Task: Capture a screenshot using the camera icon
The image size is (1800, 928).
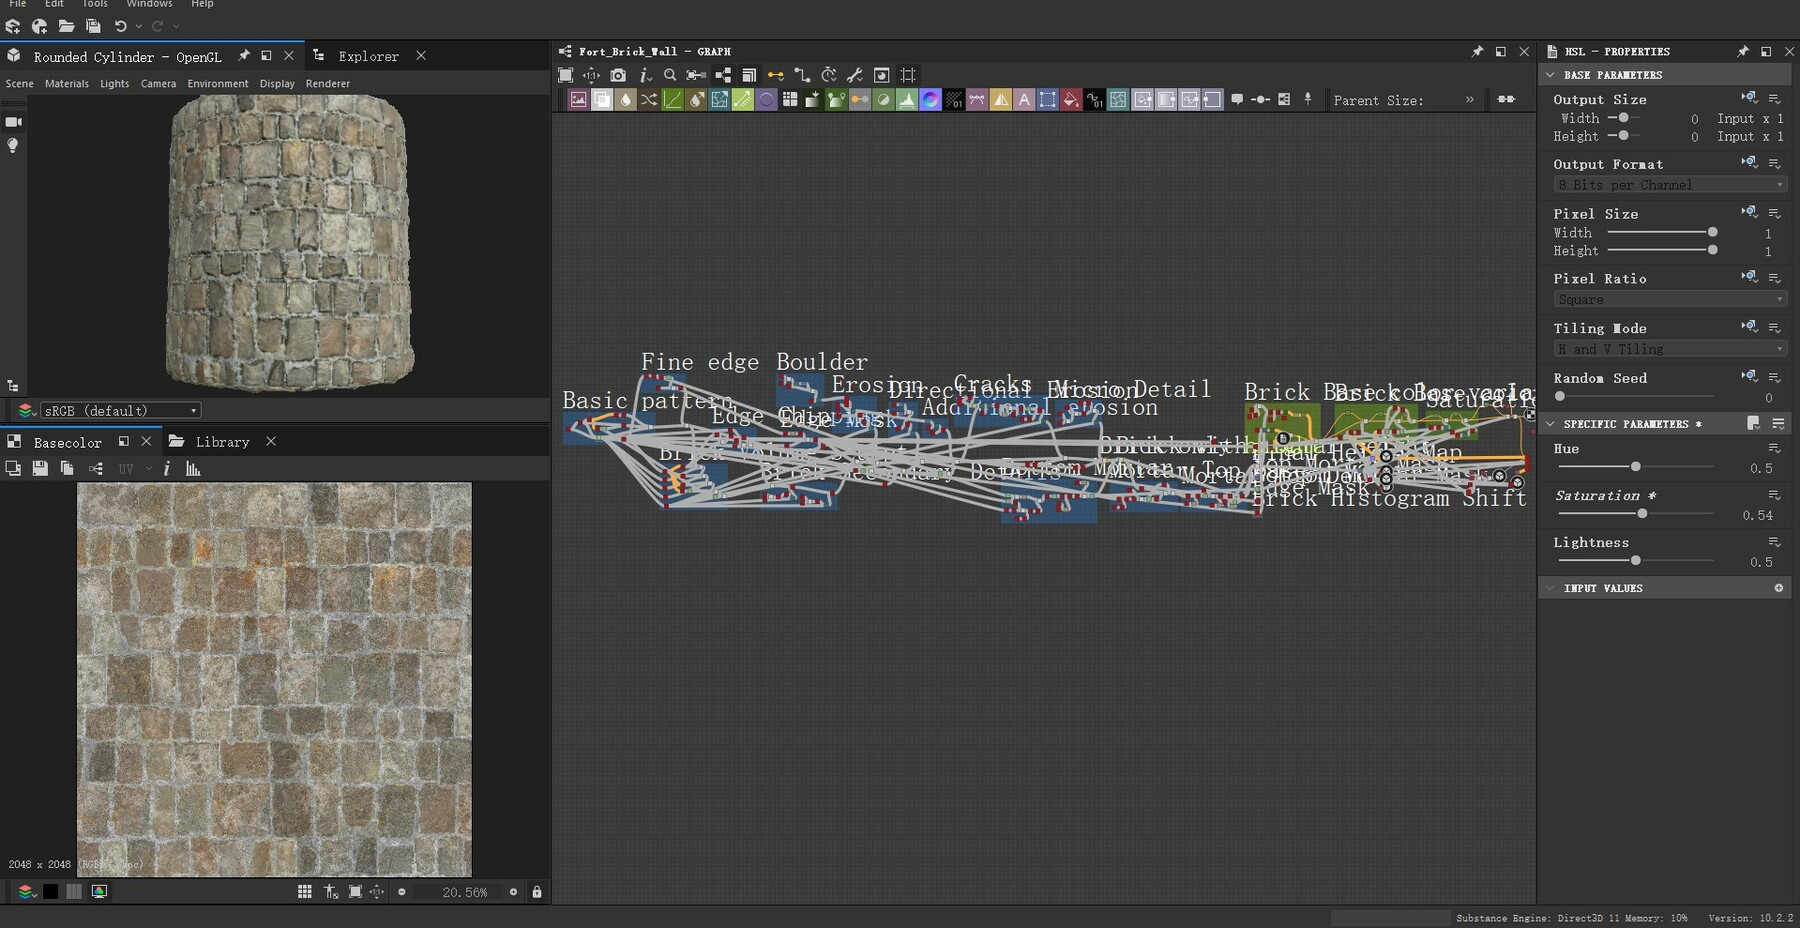Action: 619,75
